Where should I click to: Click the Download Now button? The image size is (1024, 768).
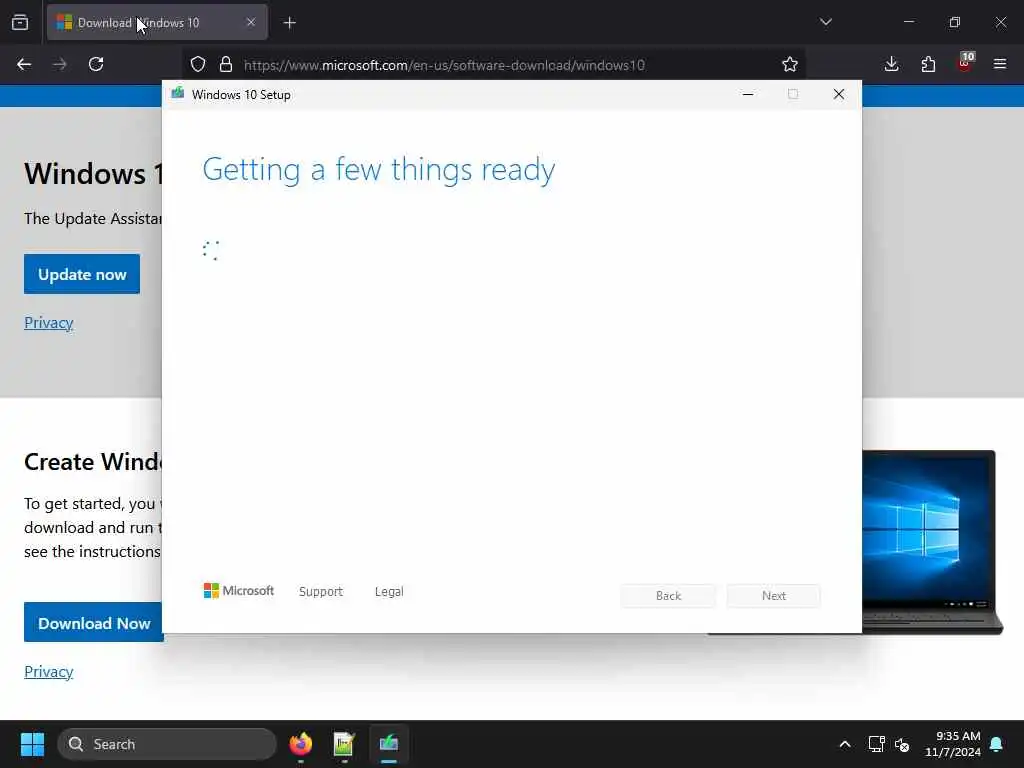pos(93,622)
